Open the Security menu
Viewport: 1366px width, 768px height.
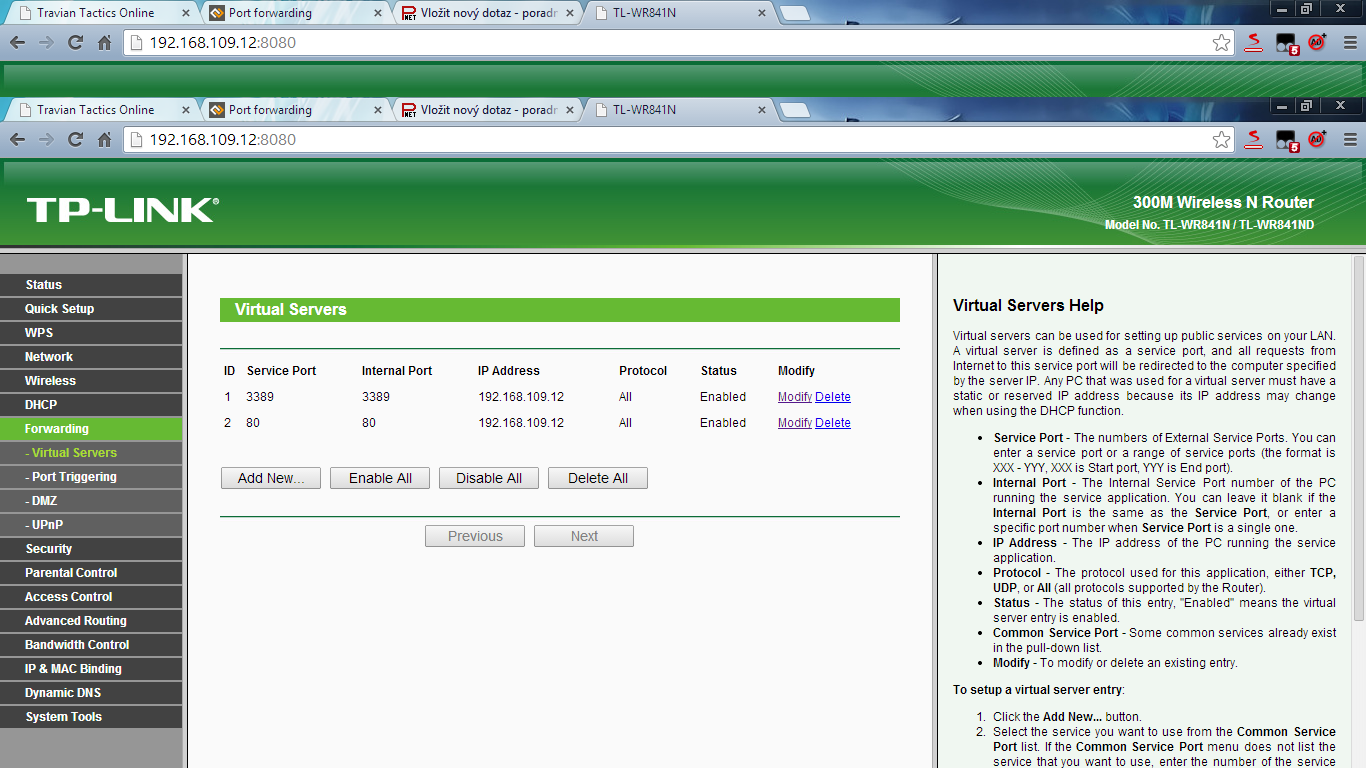(x=91, y=549)
